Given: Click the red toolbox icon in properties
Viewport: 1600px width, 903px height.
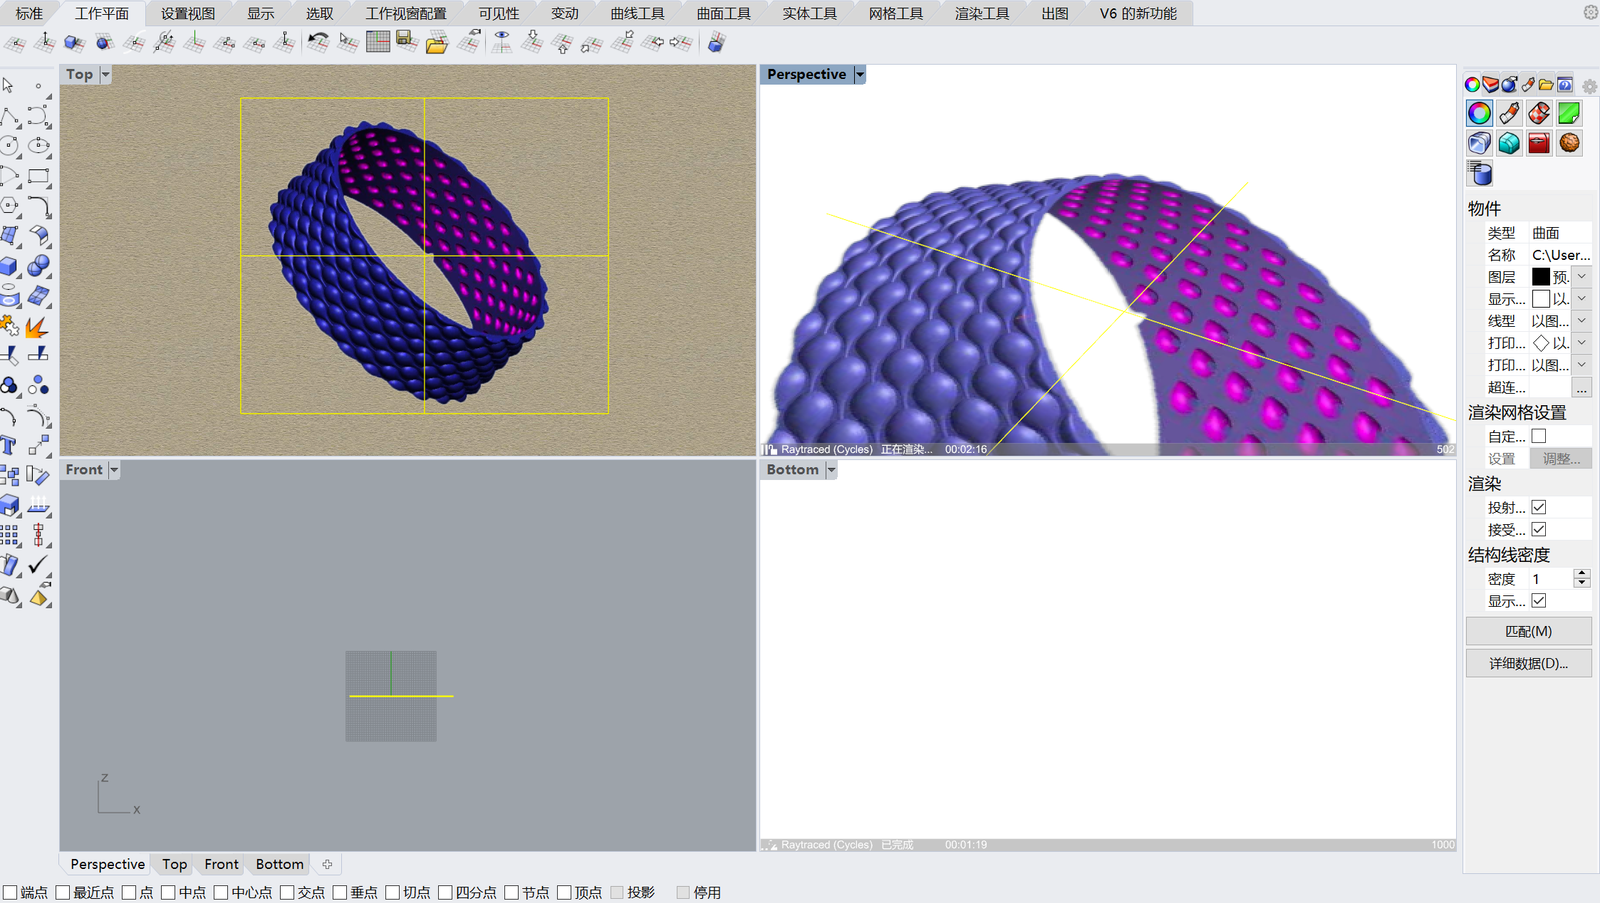Looking at the screenshot, I should (x=1539, y=143).
